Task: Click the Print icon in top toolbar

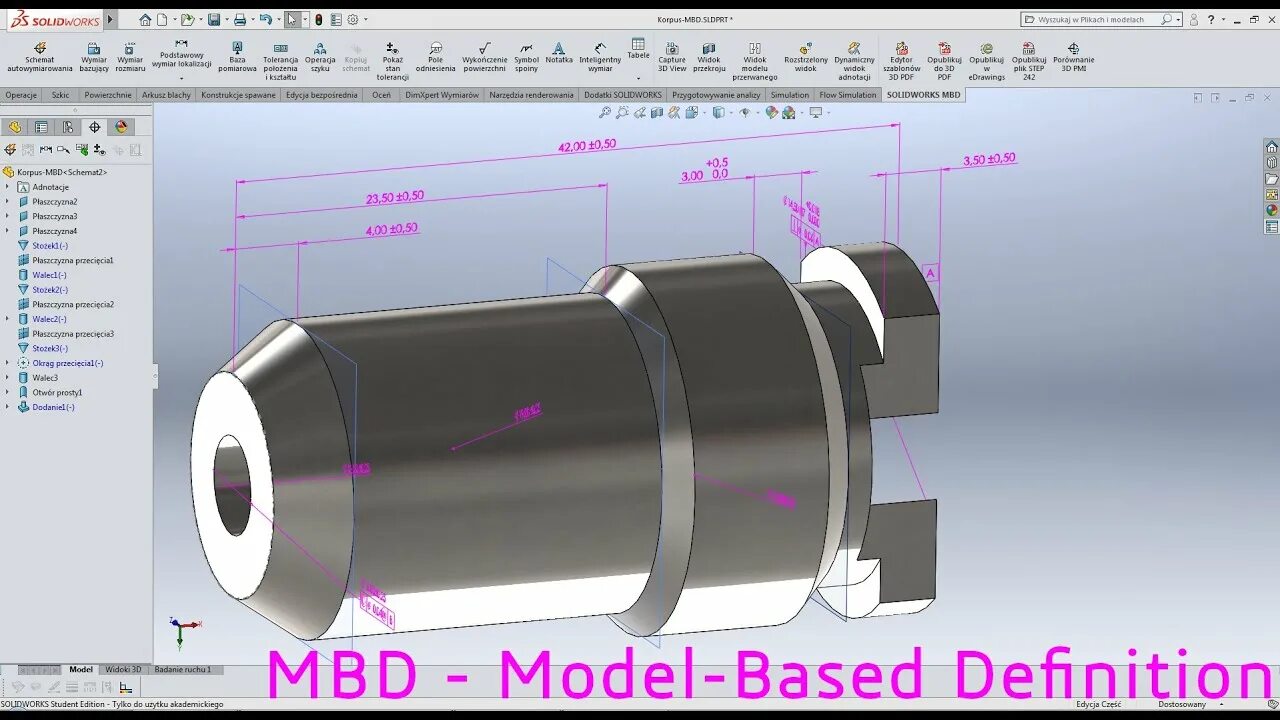Action: 239,19
